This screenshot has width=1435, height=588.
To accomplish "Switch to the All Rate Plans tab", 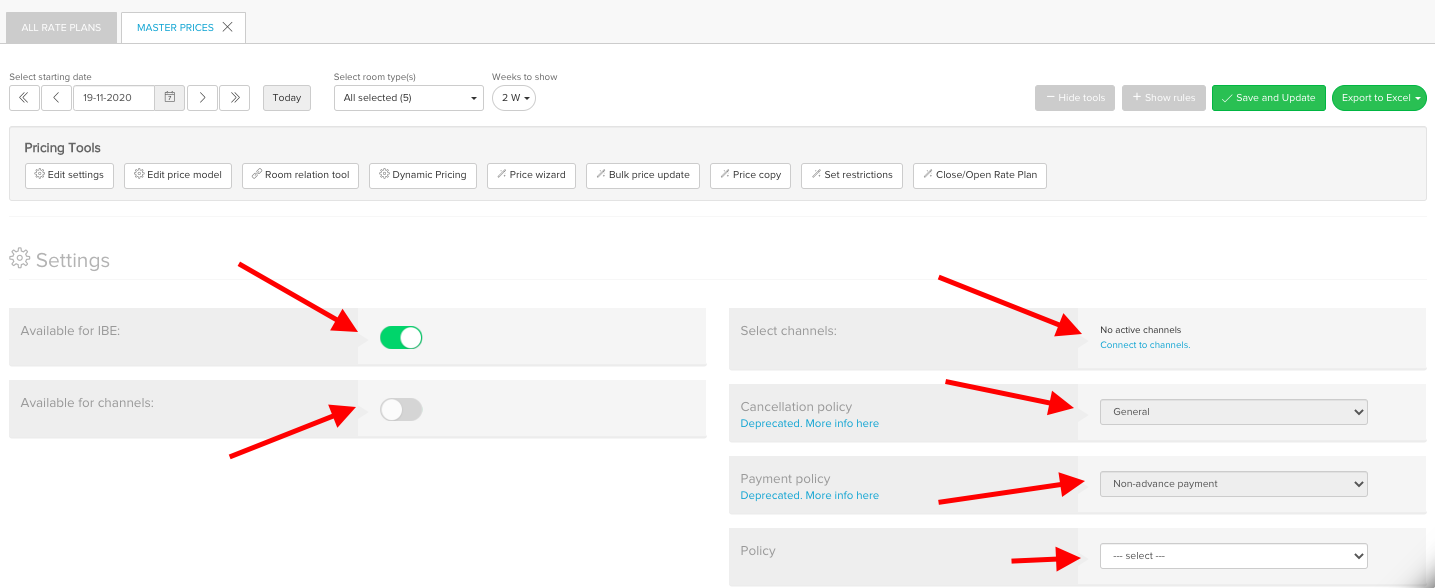I will click(61, 28).
